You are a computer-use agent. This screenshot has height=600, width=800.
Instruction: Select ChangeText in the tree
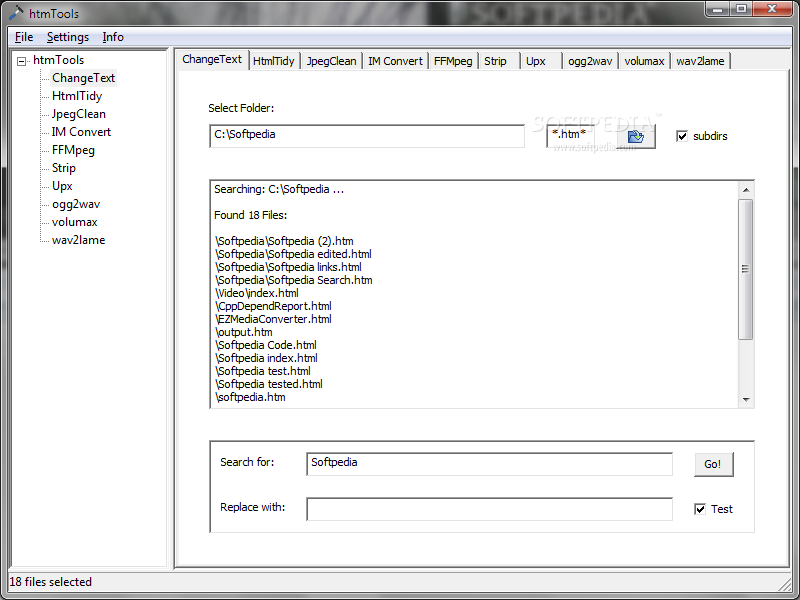pos(83,78)
